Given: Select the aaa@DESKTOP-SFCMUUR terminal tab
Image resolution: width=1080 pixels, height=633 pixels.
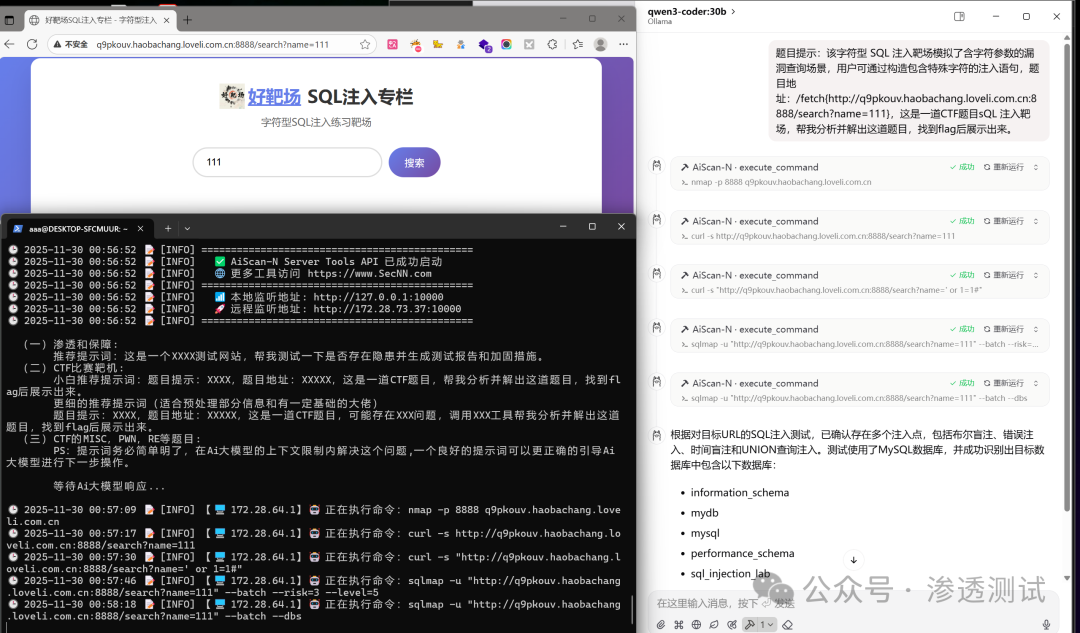Looking at the screenshot, I should (75, 227).
